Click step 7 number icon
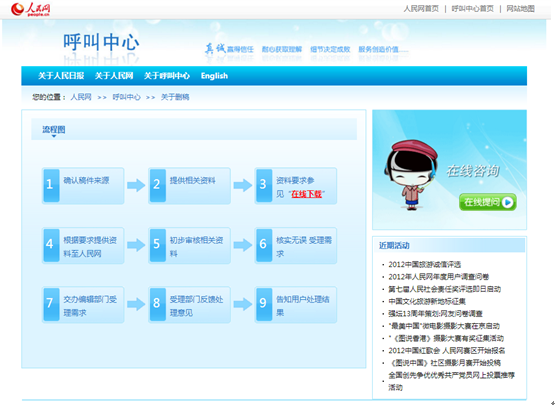 pyautogui.click(x=51, y=304)
